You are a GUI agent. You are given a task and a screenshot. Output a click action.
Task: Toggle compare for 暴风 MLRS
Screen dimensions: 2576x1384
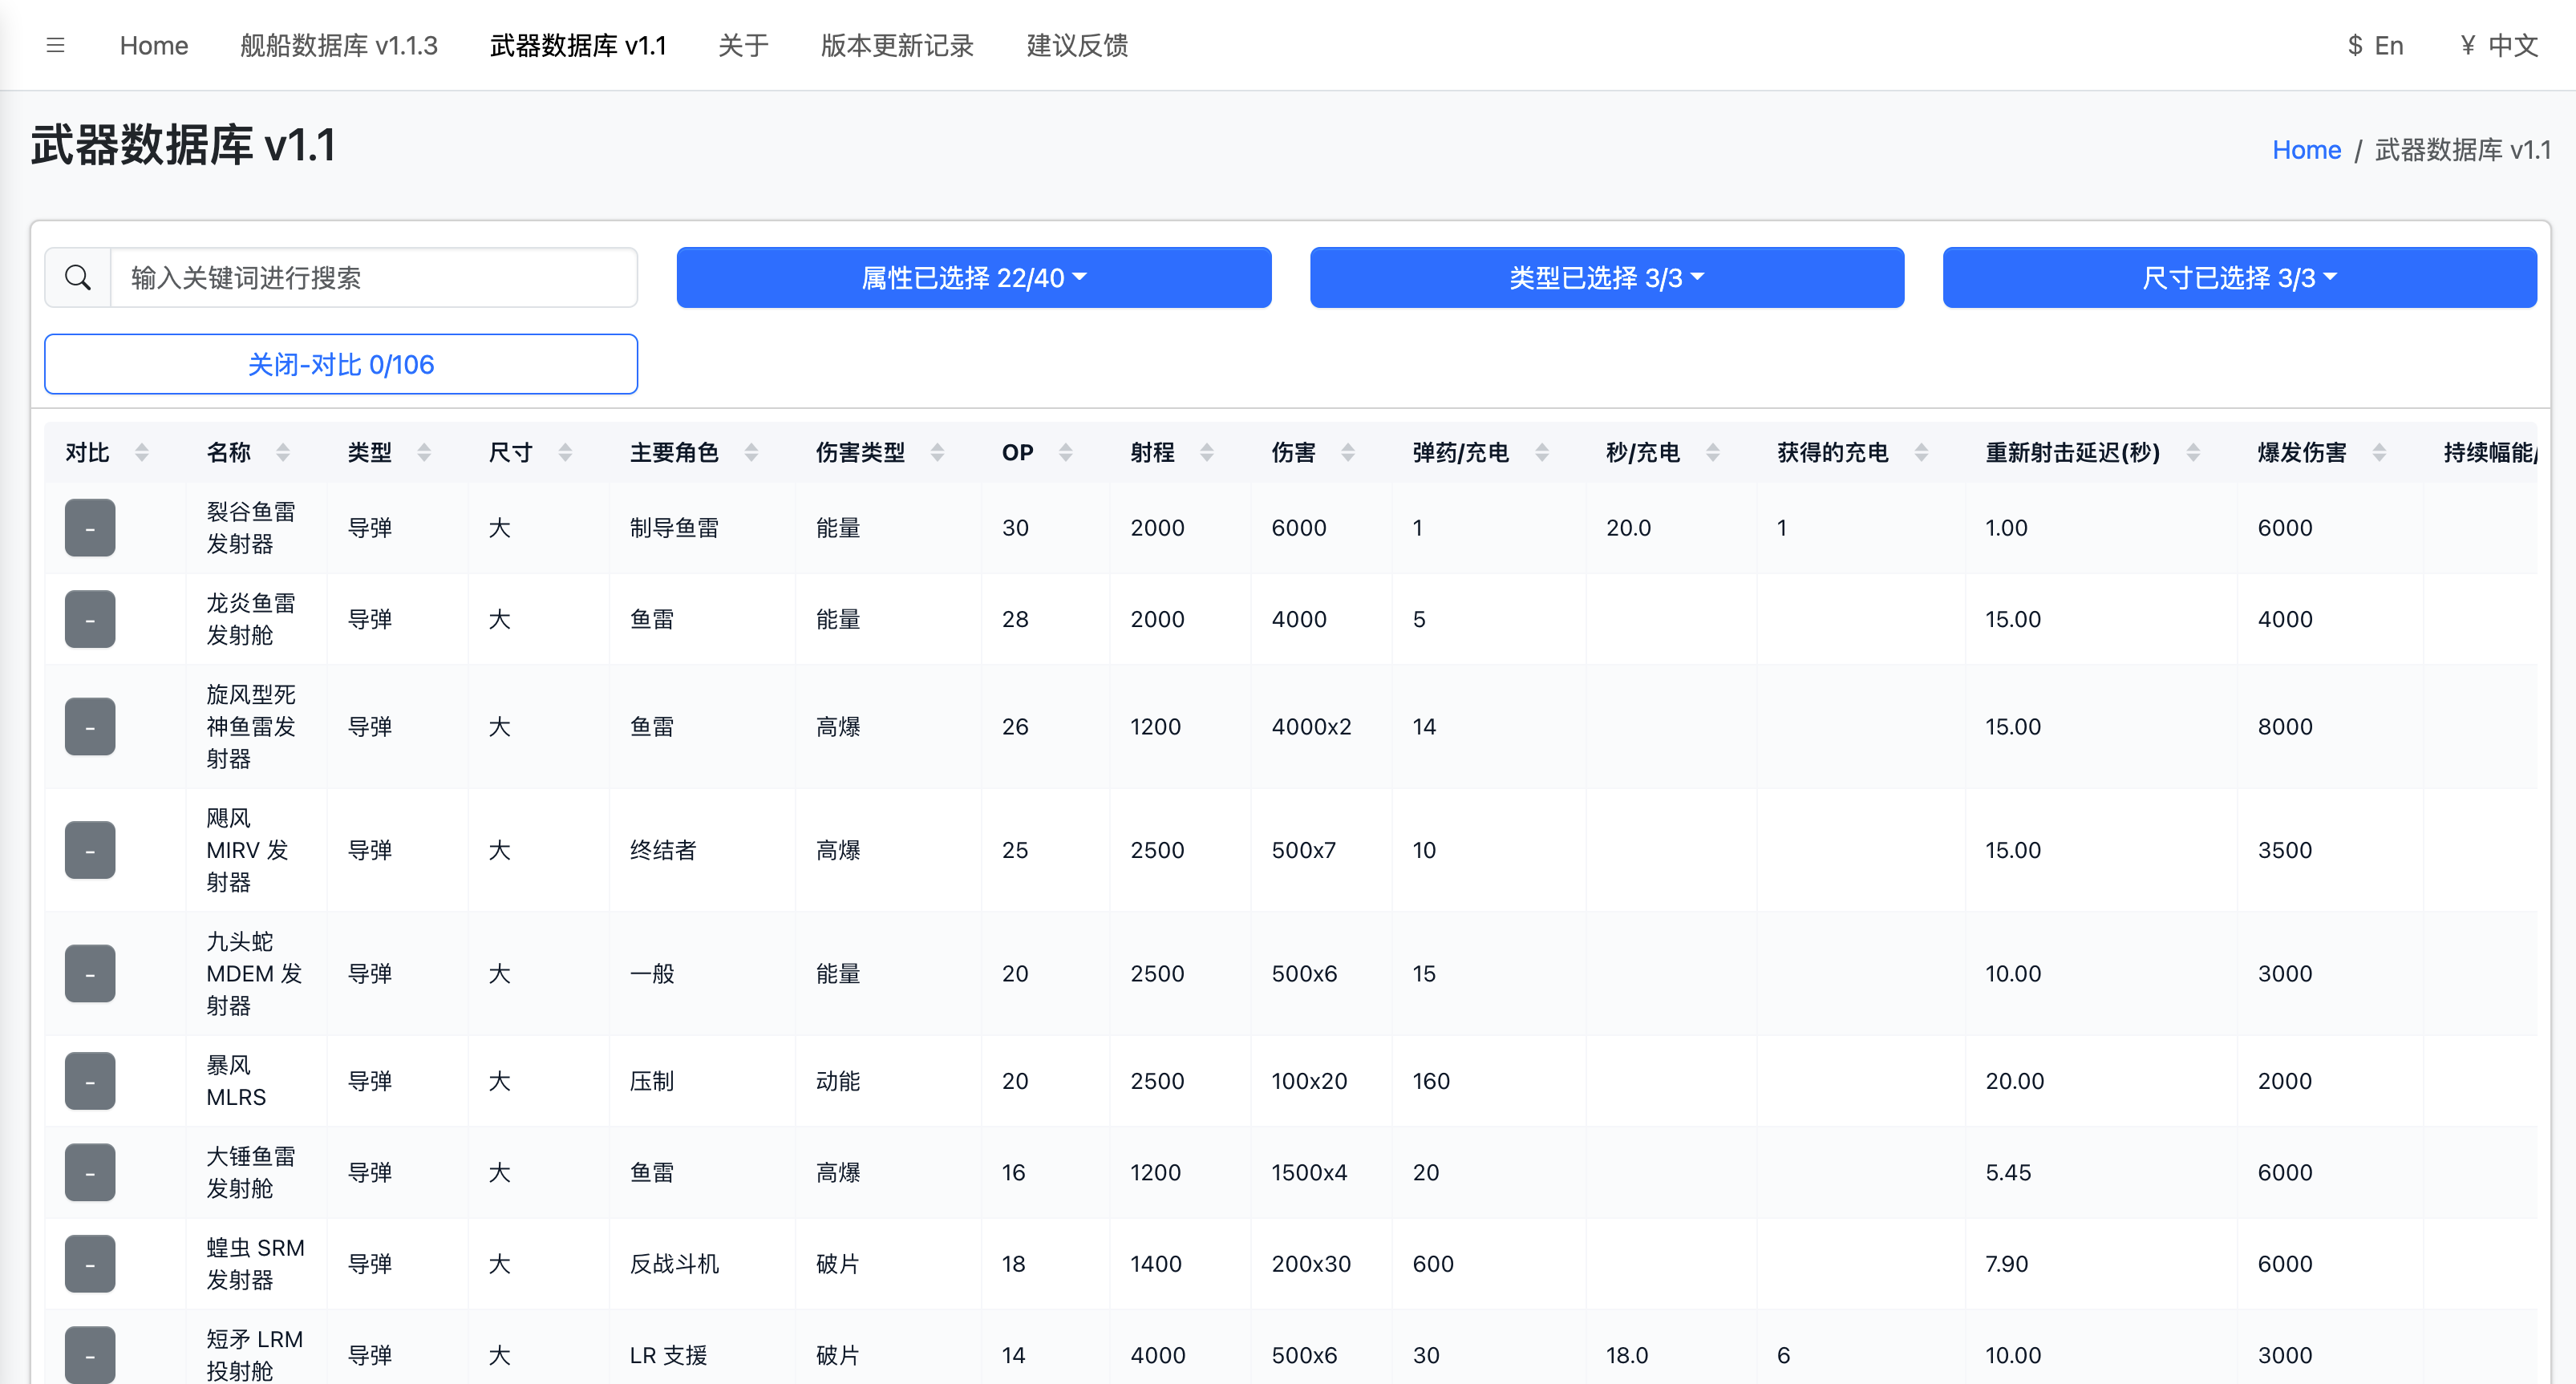(89, 1080)
